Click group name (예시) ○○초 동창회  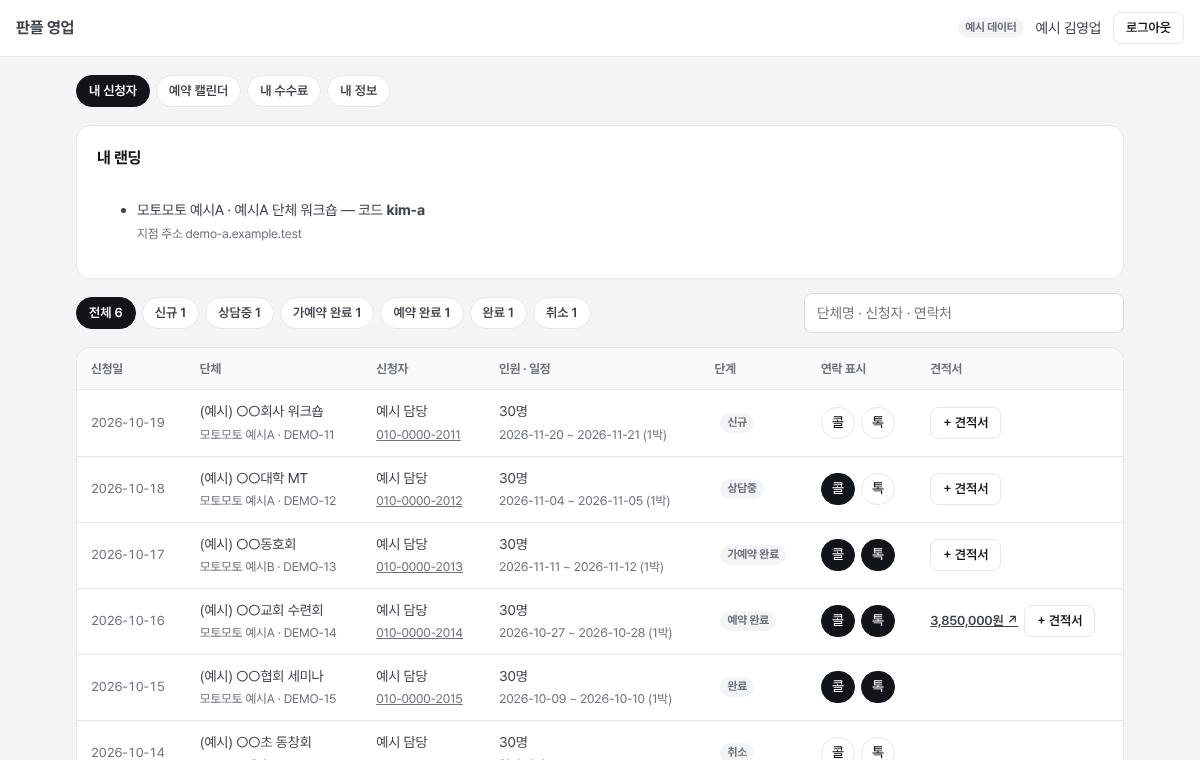point(256,741)
